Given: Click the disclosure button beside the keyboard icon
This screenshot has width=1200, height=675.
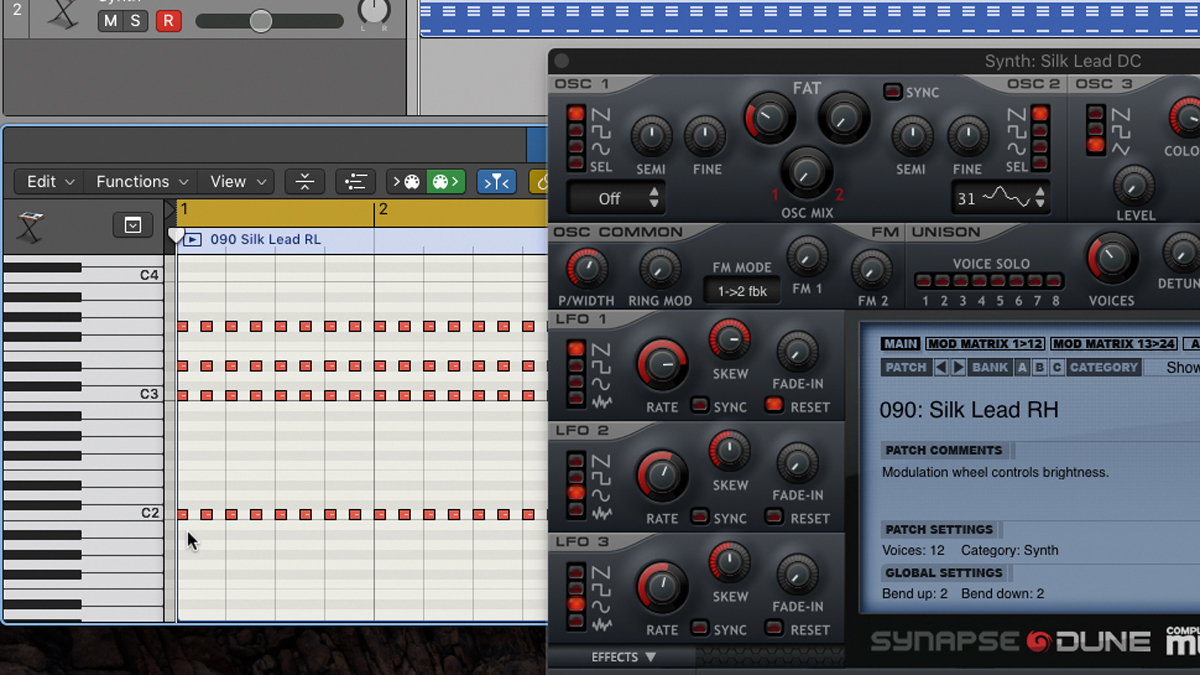Looking at the screenshot, I should [x=132, y=226].
